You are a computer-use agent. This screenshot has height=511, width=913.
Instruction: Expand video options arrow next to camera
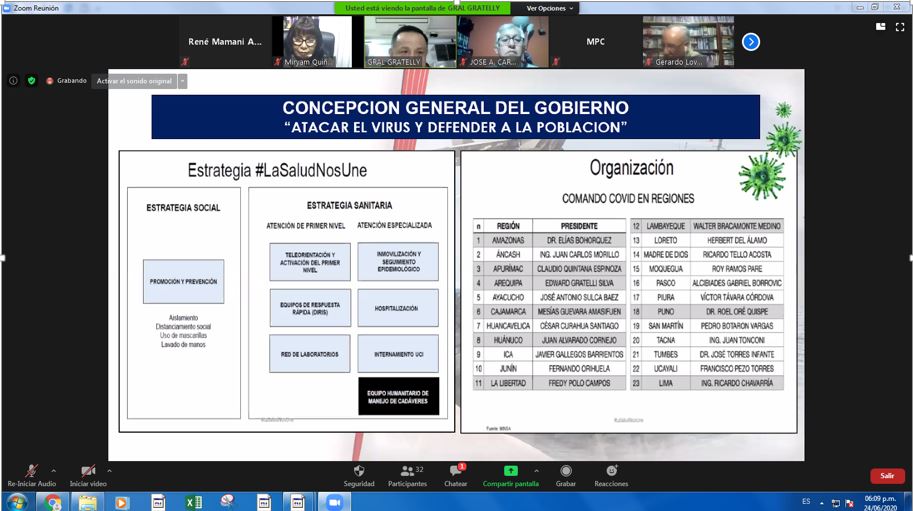pos(109,469)
